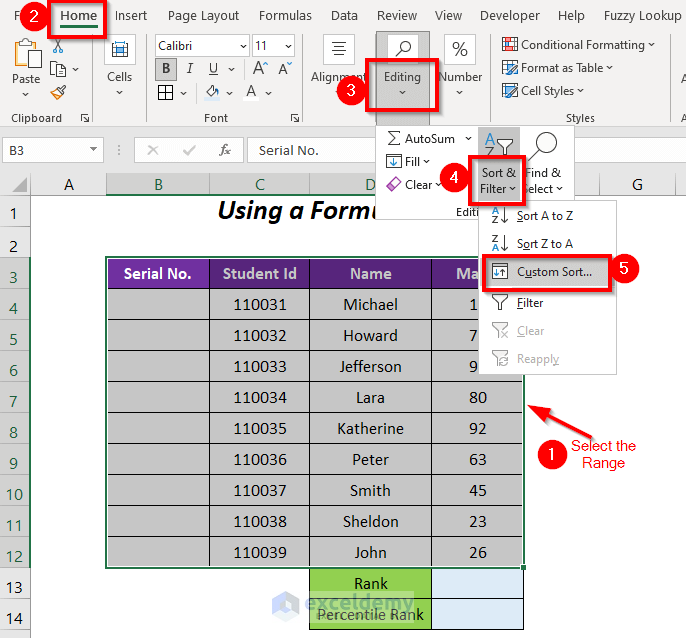Click the green Rank cell
Viewport: 686px width, 638px height.
pos(371,583)
